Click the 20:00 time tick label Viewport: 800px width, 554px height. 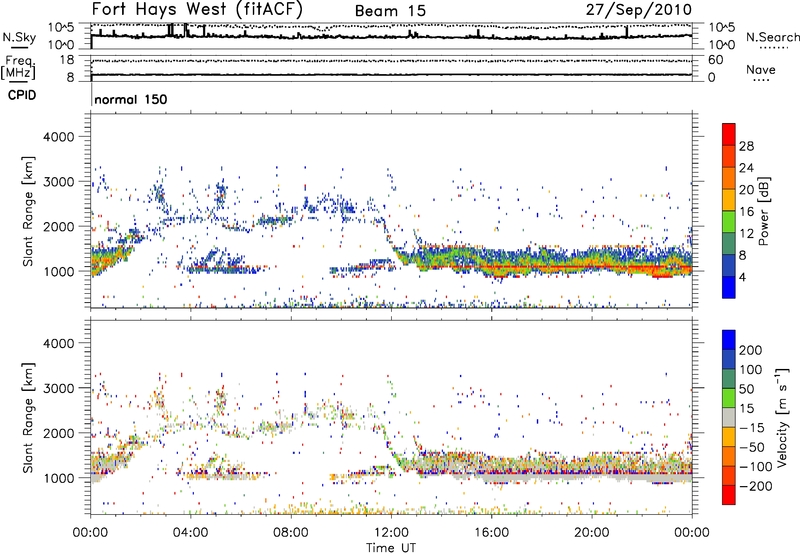[x=592, y=533]
